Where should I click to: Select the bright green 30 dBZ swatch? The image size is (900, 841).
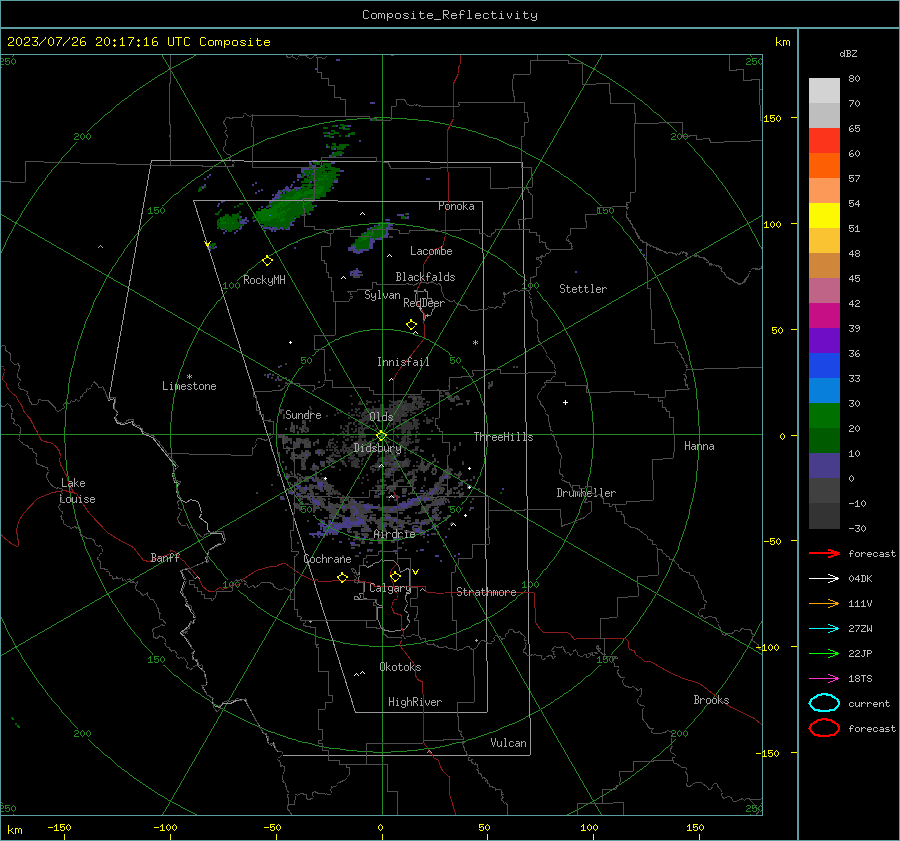tap(824, 415)
